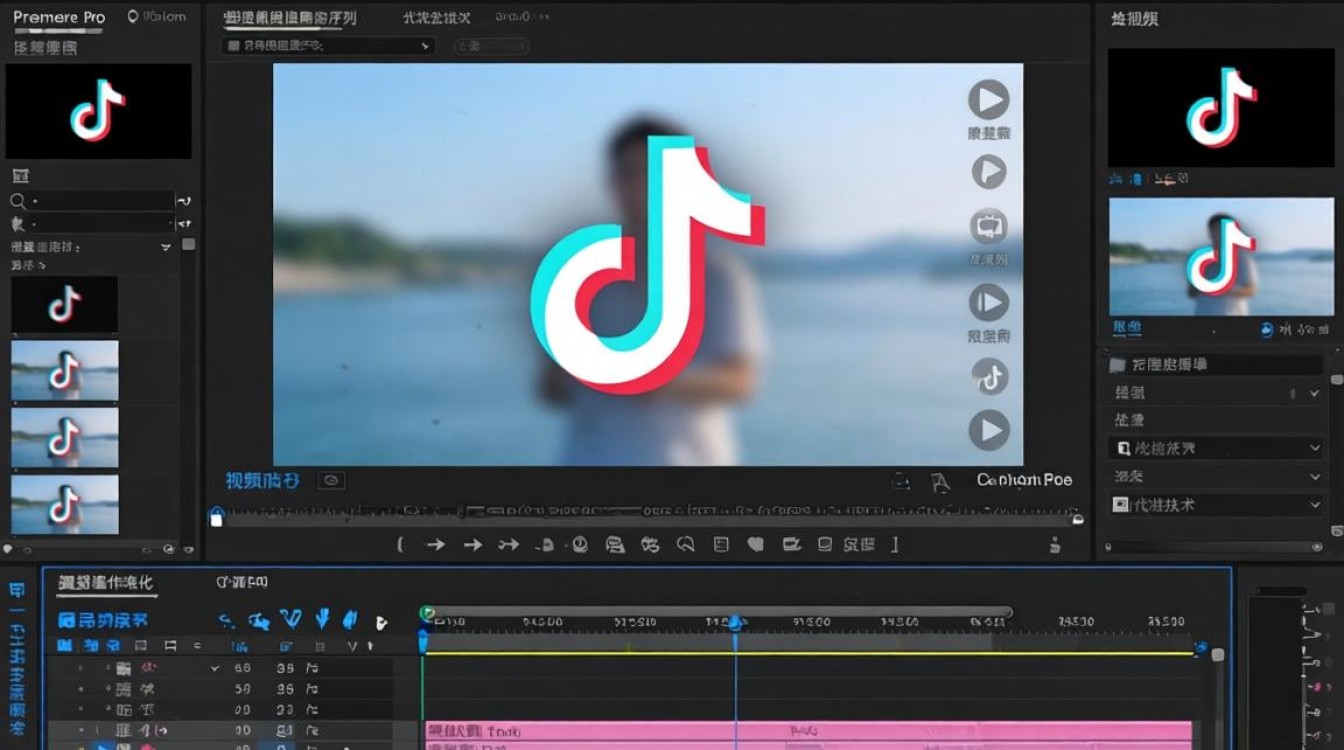The width and height of the screenshot is (1344, 750).
Task: Select the second tab of the center preview panel
Action: point(436,18)
